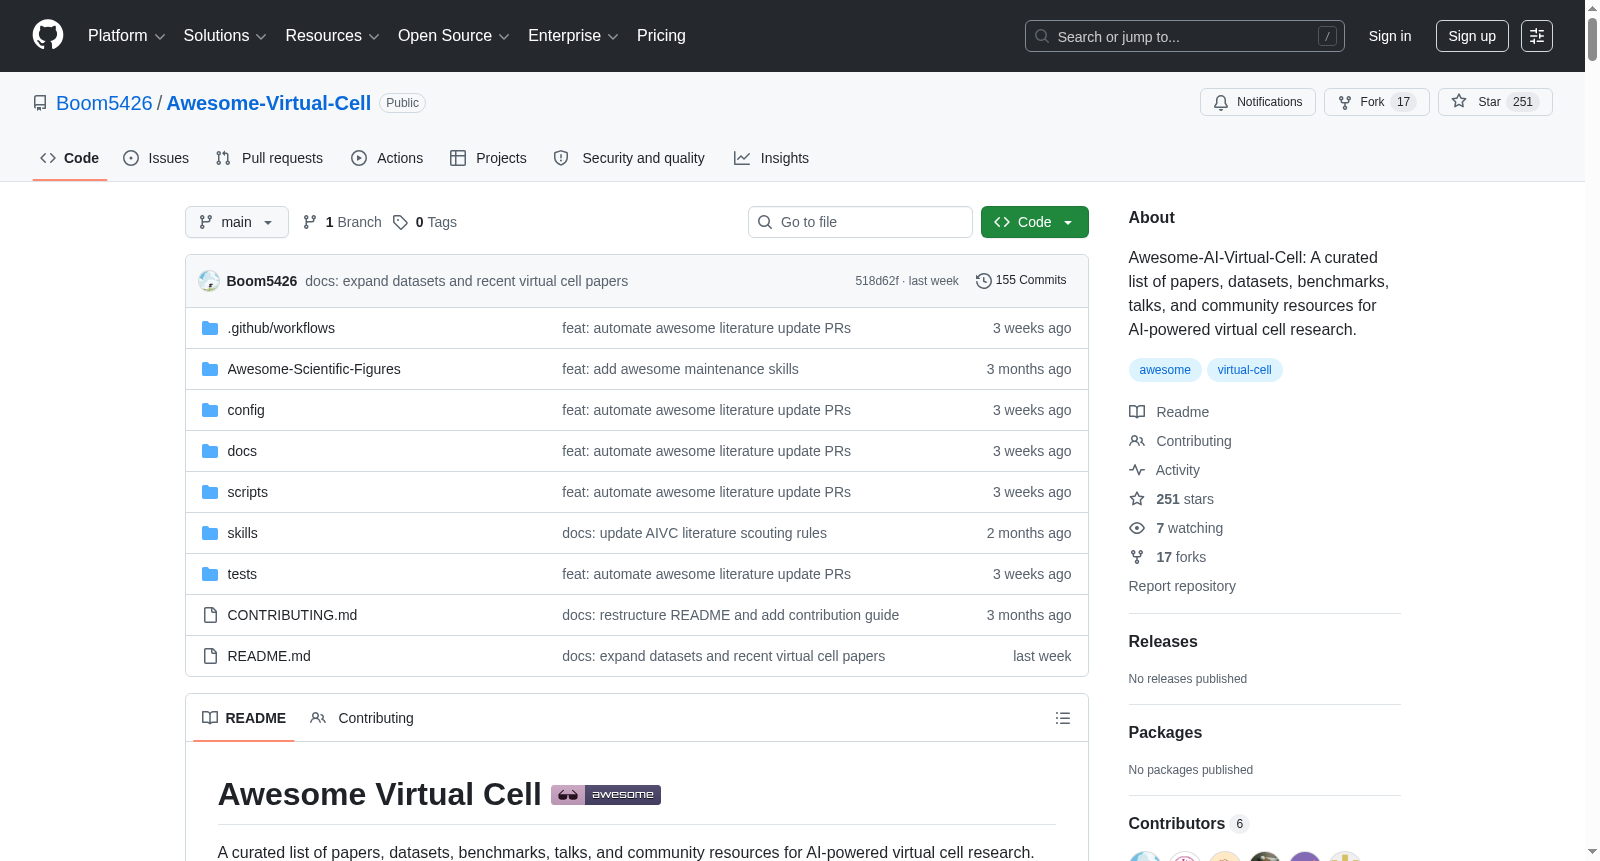Open the 155 Commits link
The width and height of the screenshot is (1600, 861).
tap(1021, 281)
